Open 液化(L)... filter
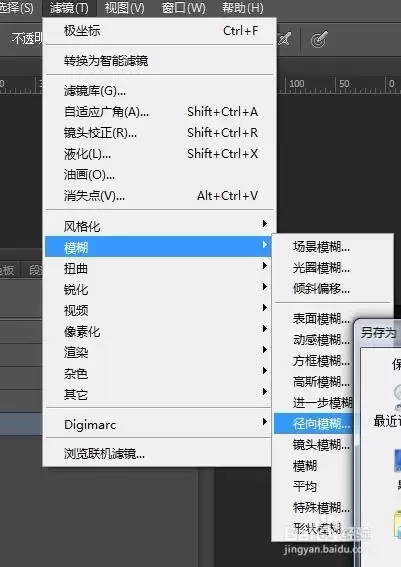Viewport: 401px width, 567px height. pos(159,154)
